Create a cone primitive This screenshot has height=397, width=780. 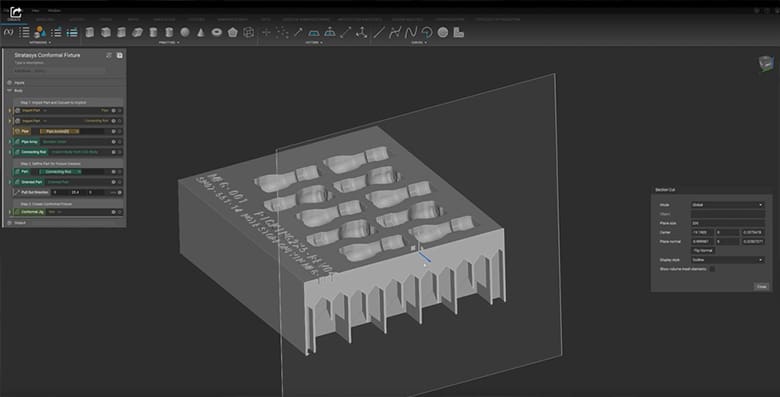pos(200,32)
